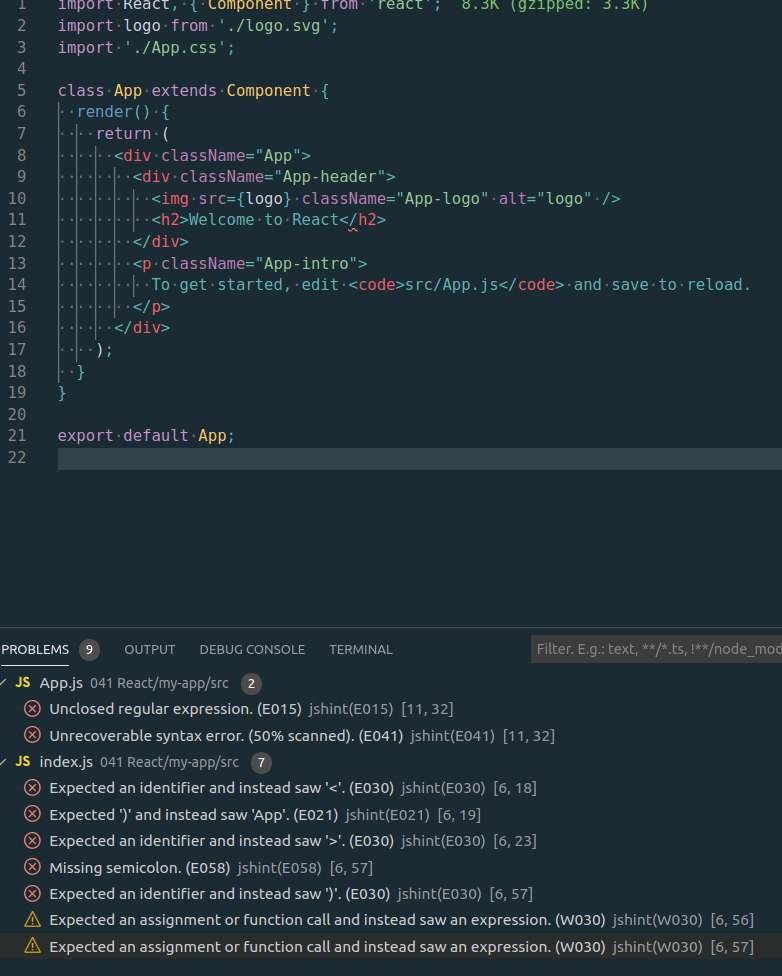Click '"App-intro"' className value
782x976 pixels.
(306, 263)
